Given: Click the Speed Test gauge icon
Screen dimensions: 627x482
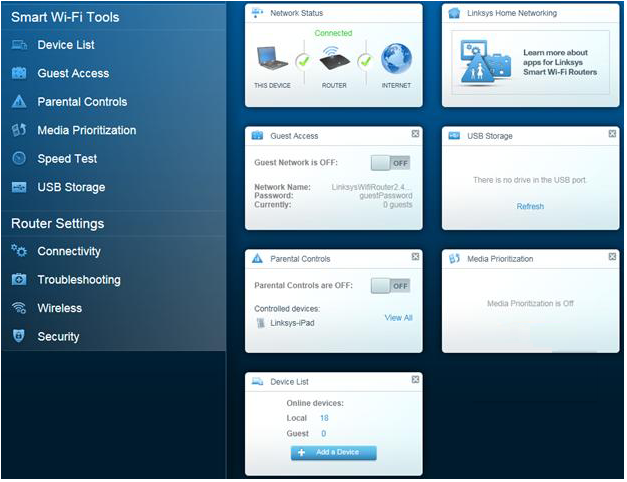Looking at the screenshot, I should pos(19,158).
